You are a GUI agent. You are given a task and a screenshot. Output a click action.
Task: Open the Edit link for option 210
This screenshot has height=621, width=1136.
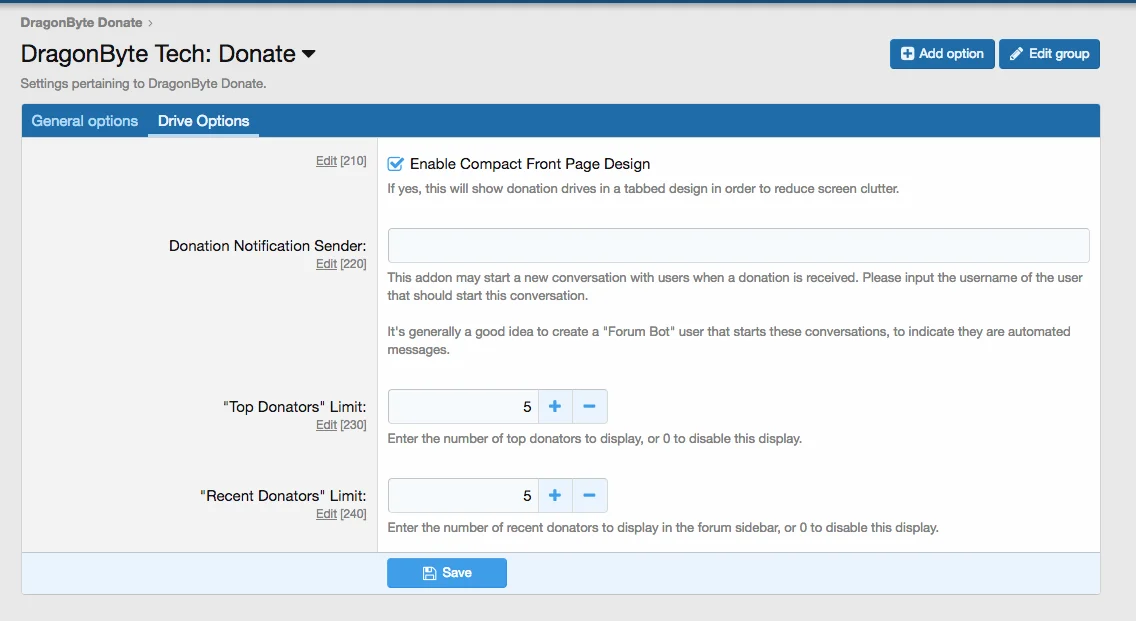tap(326, 161)
